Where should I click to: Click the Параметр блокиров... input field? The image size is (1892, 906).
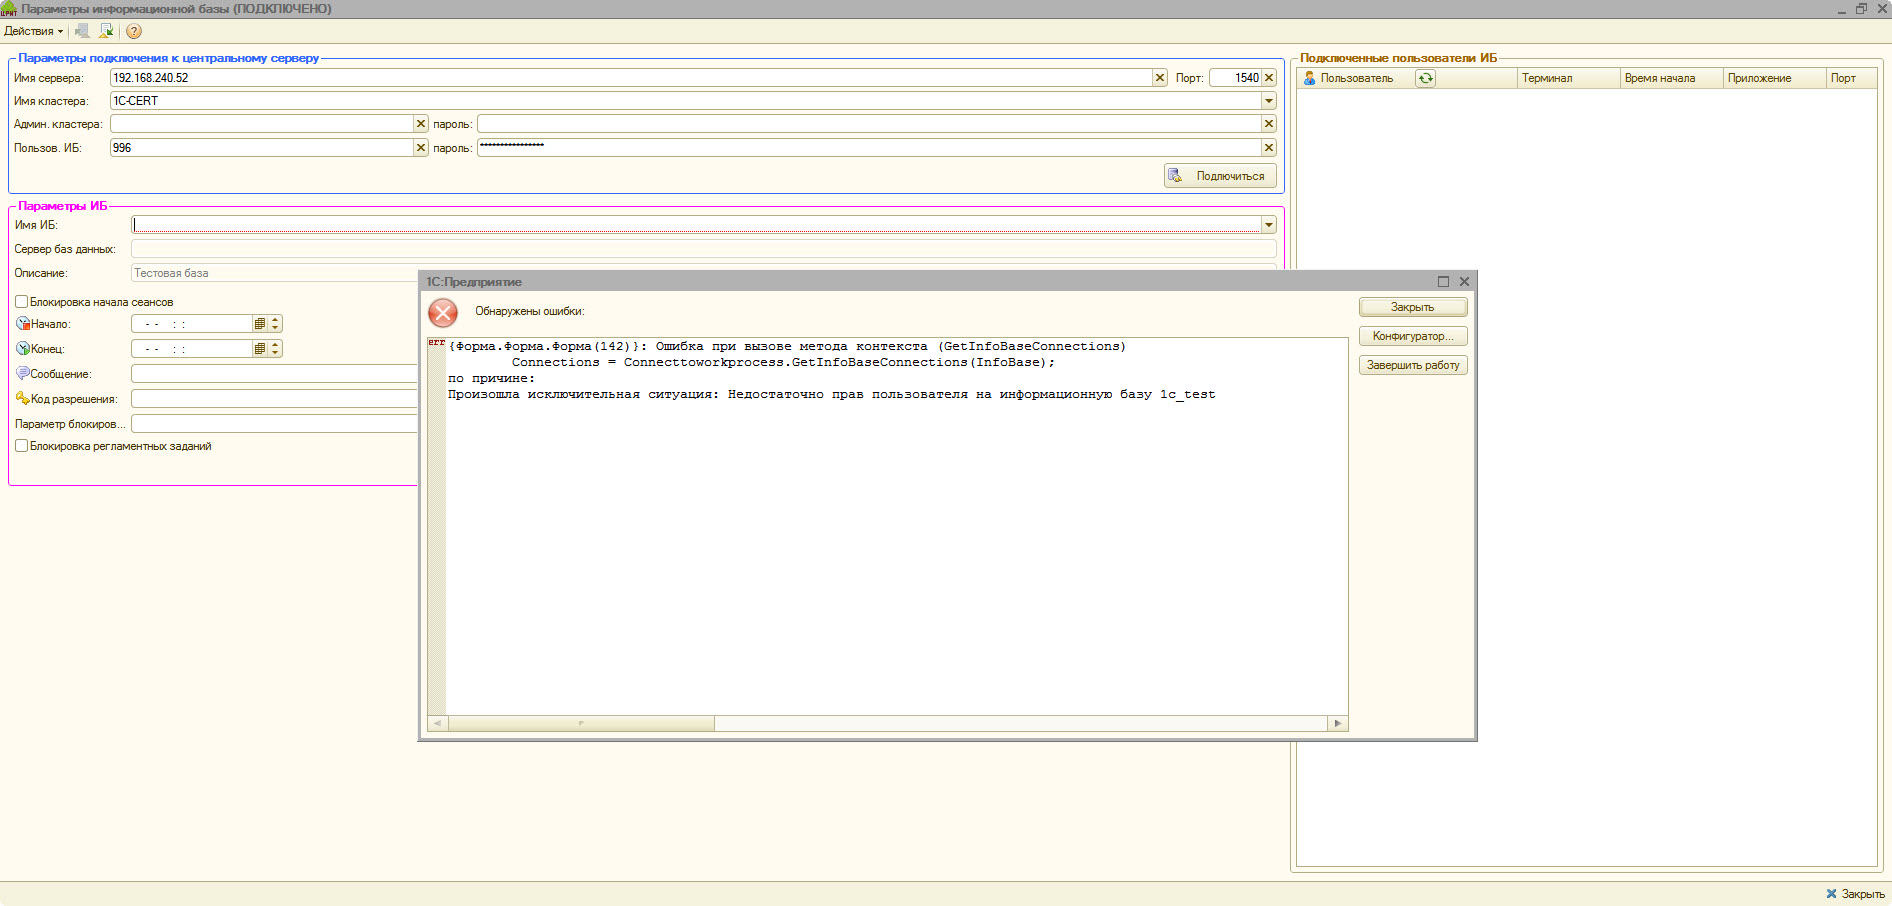coord(275,424)
